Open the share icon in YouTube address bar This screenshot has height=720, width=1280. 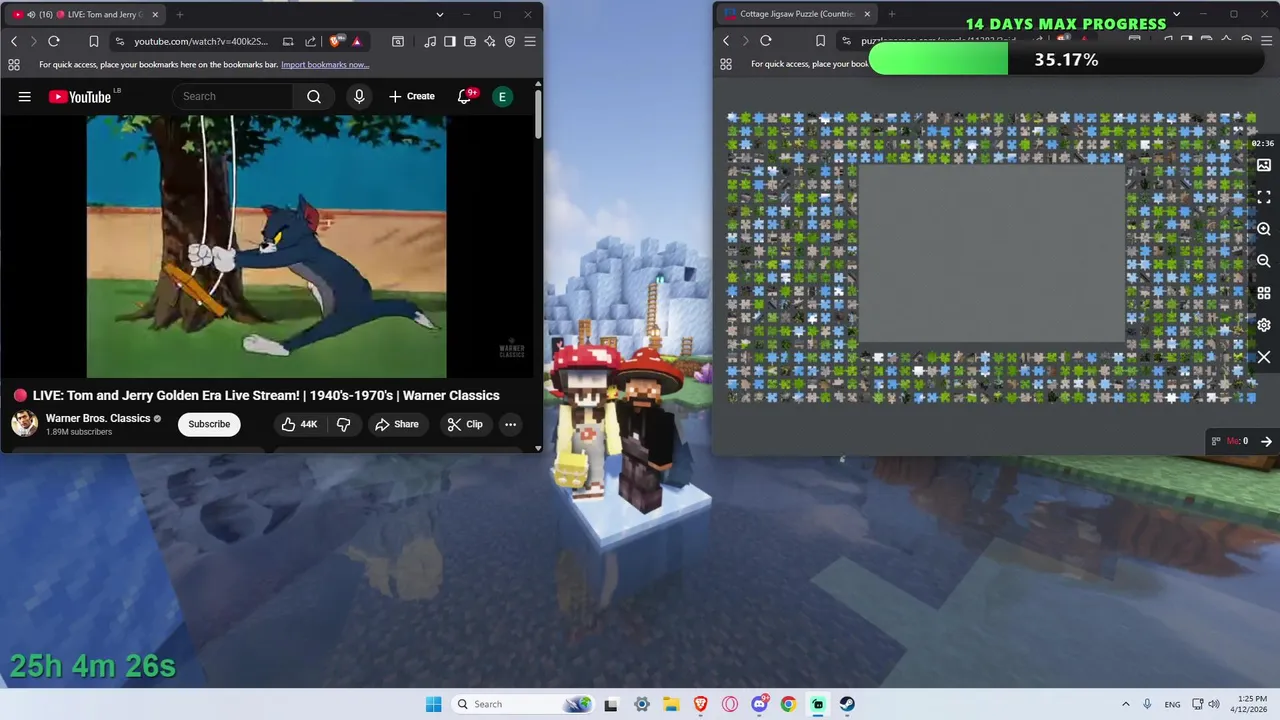[310, 41]
